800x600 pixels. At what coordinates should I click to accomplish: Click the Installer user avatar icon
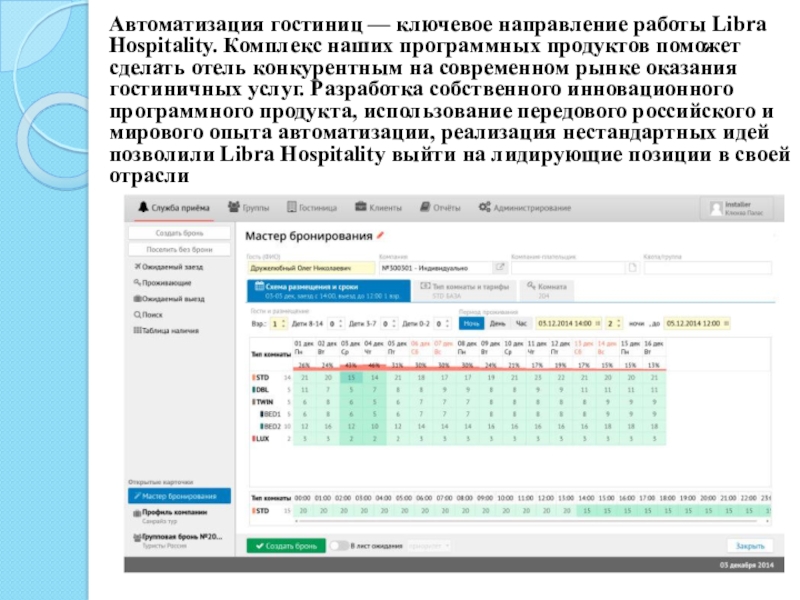click(716, 208)
